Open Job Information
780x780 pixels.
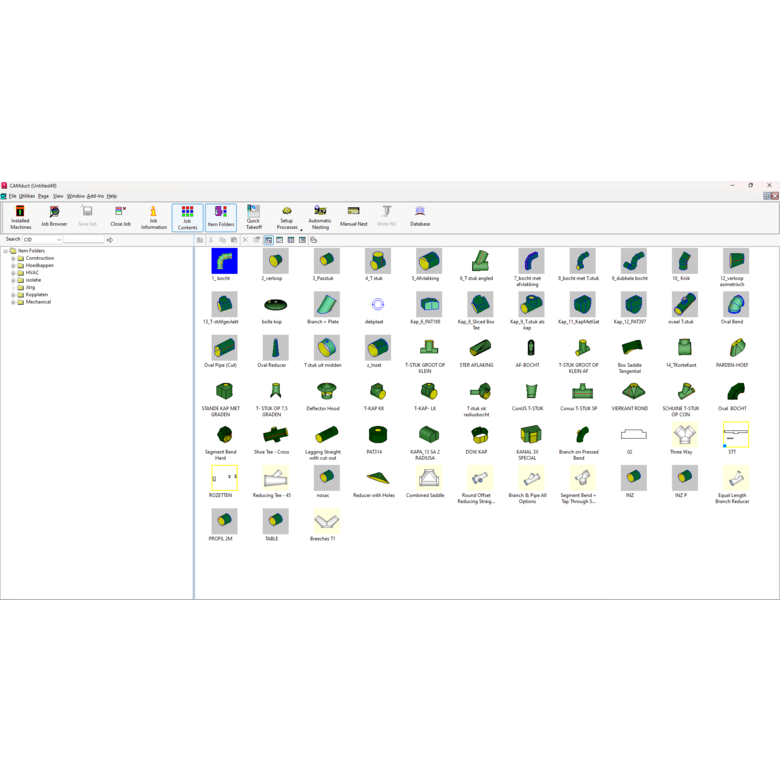pos(154,217)
